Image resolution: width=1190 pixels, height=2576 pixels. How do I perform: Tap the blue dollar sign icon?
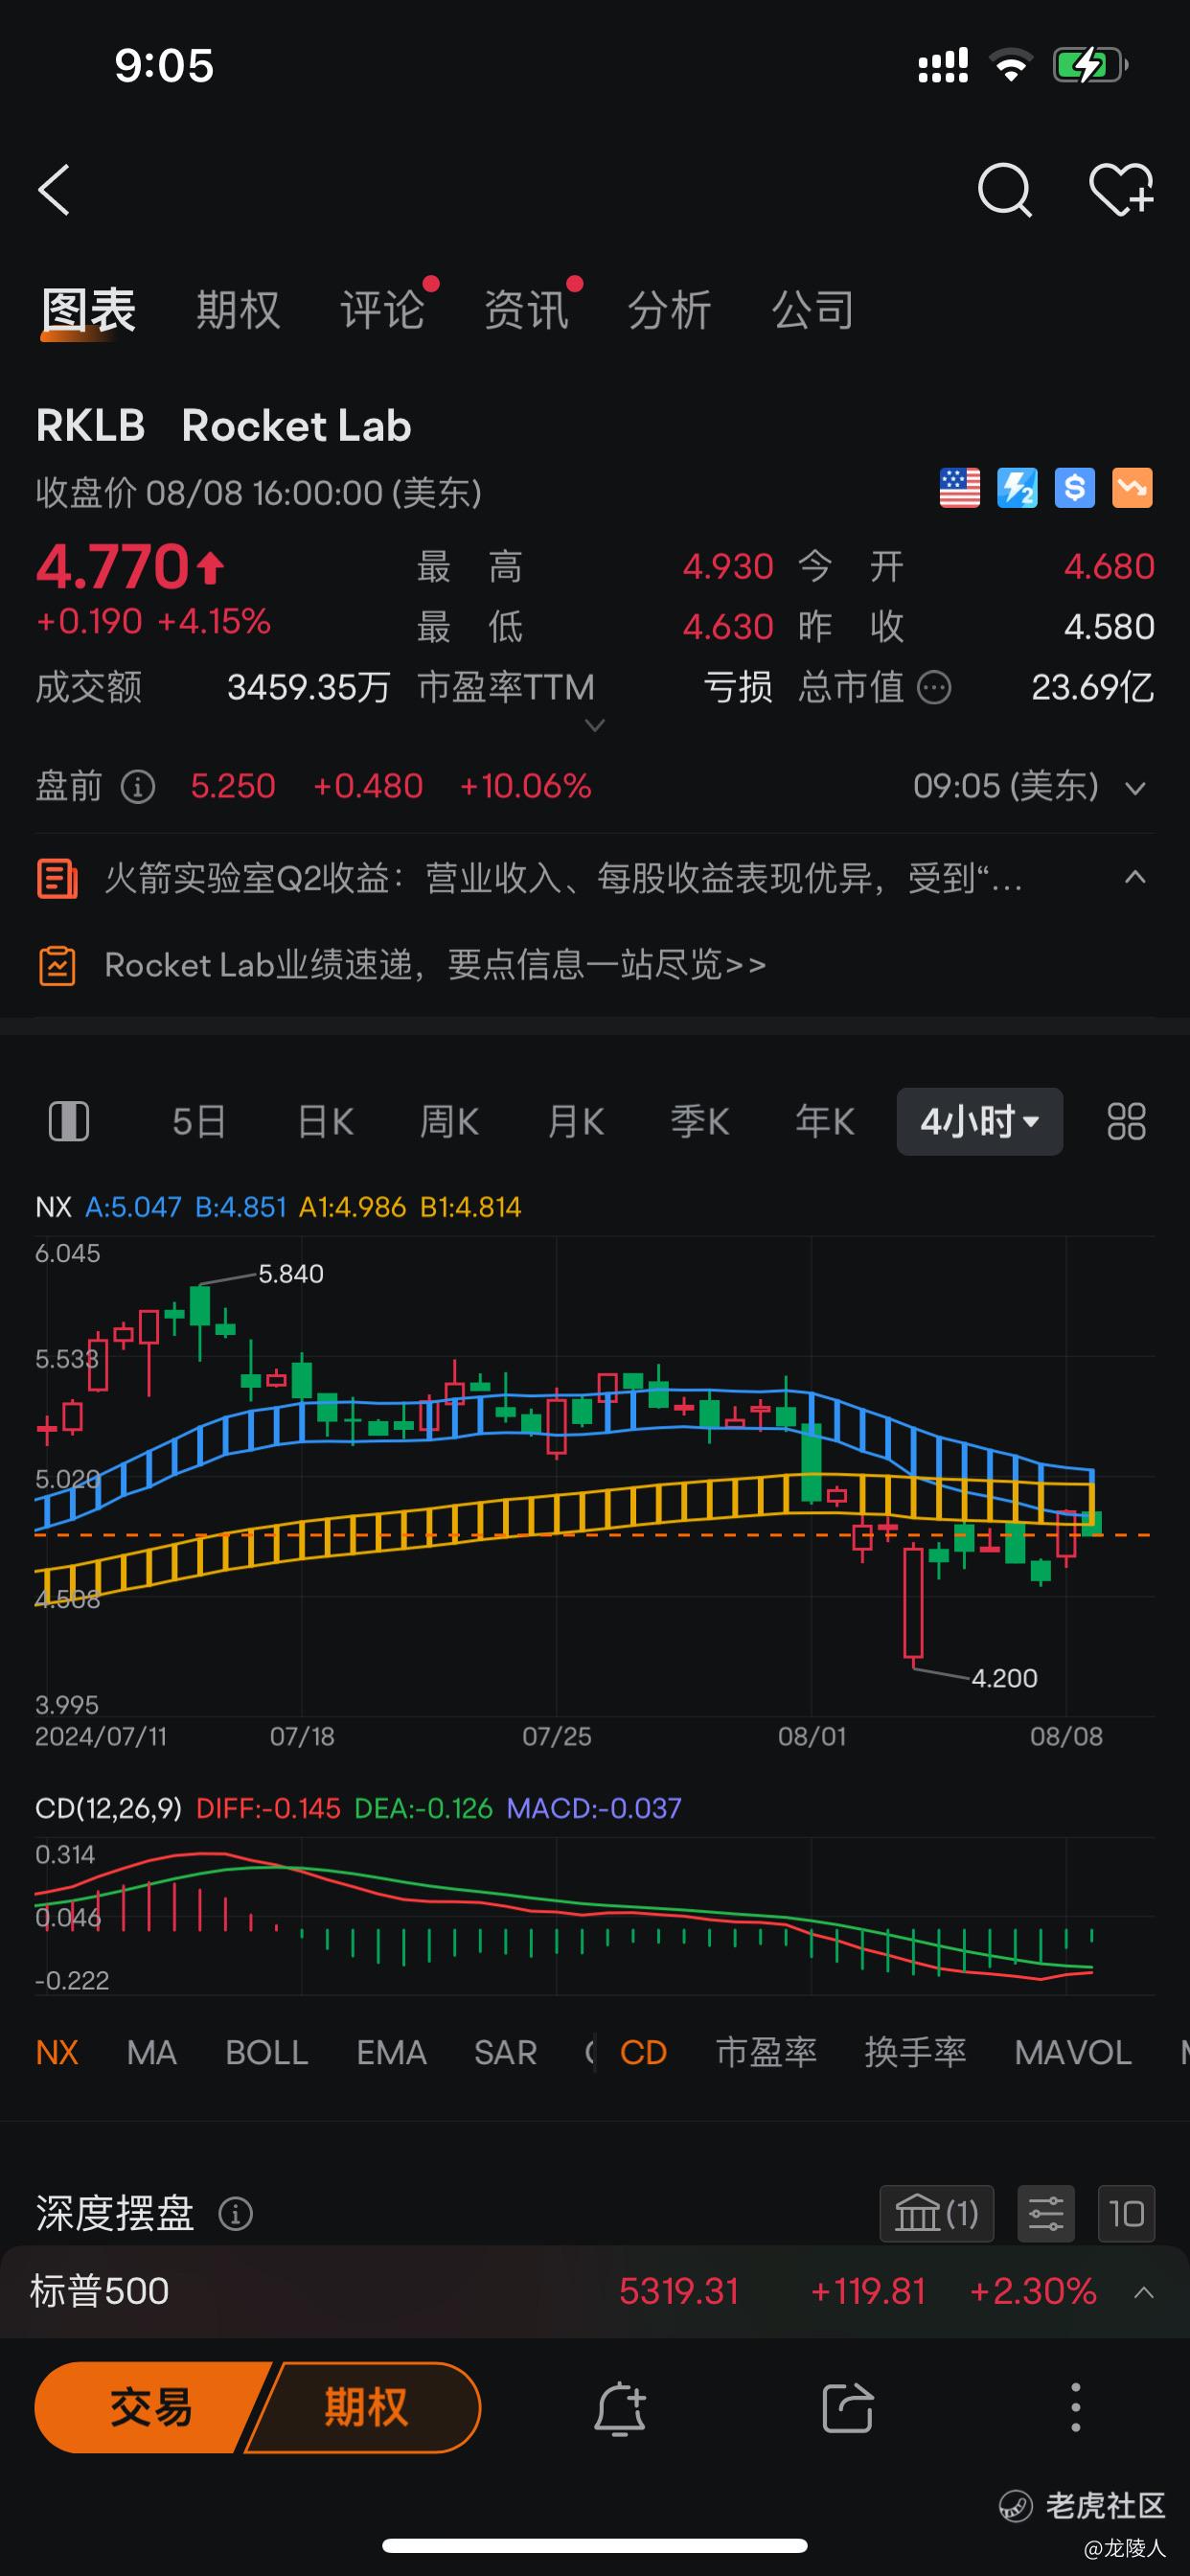click(1075, 488)
